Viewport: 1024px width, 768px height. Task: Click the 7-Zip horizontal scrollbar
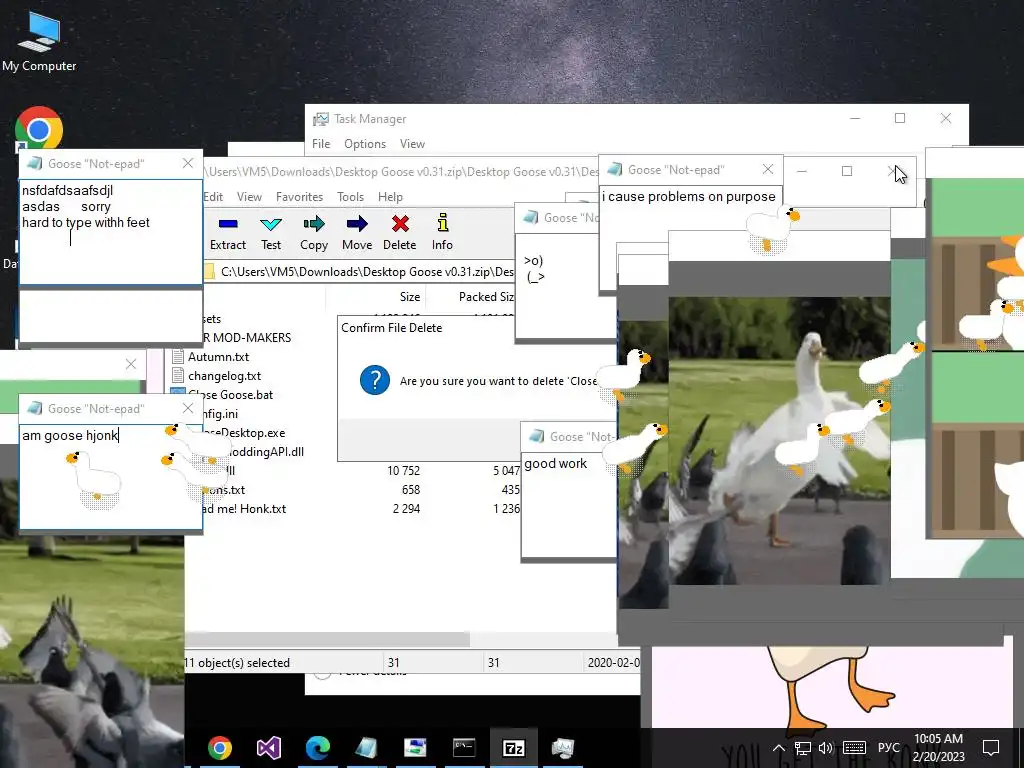[327, 639]
